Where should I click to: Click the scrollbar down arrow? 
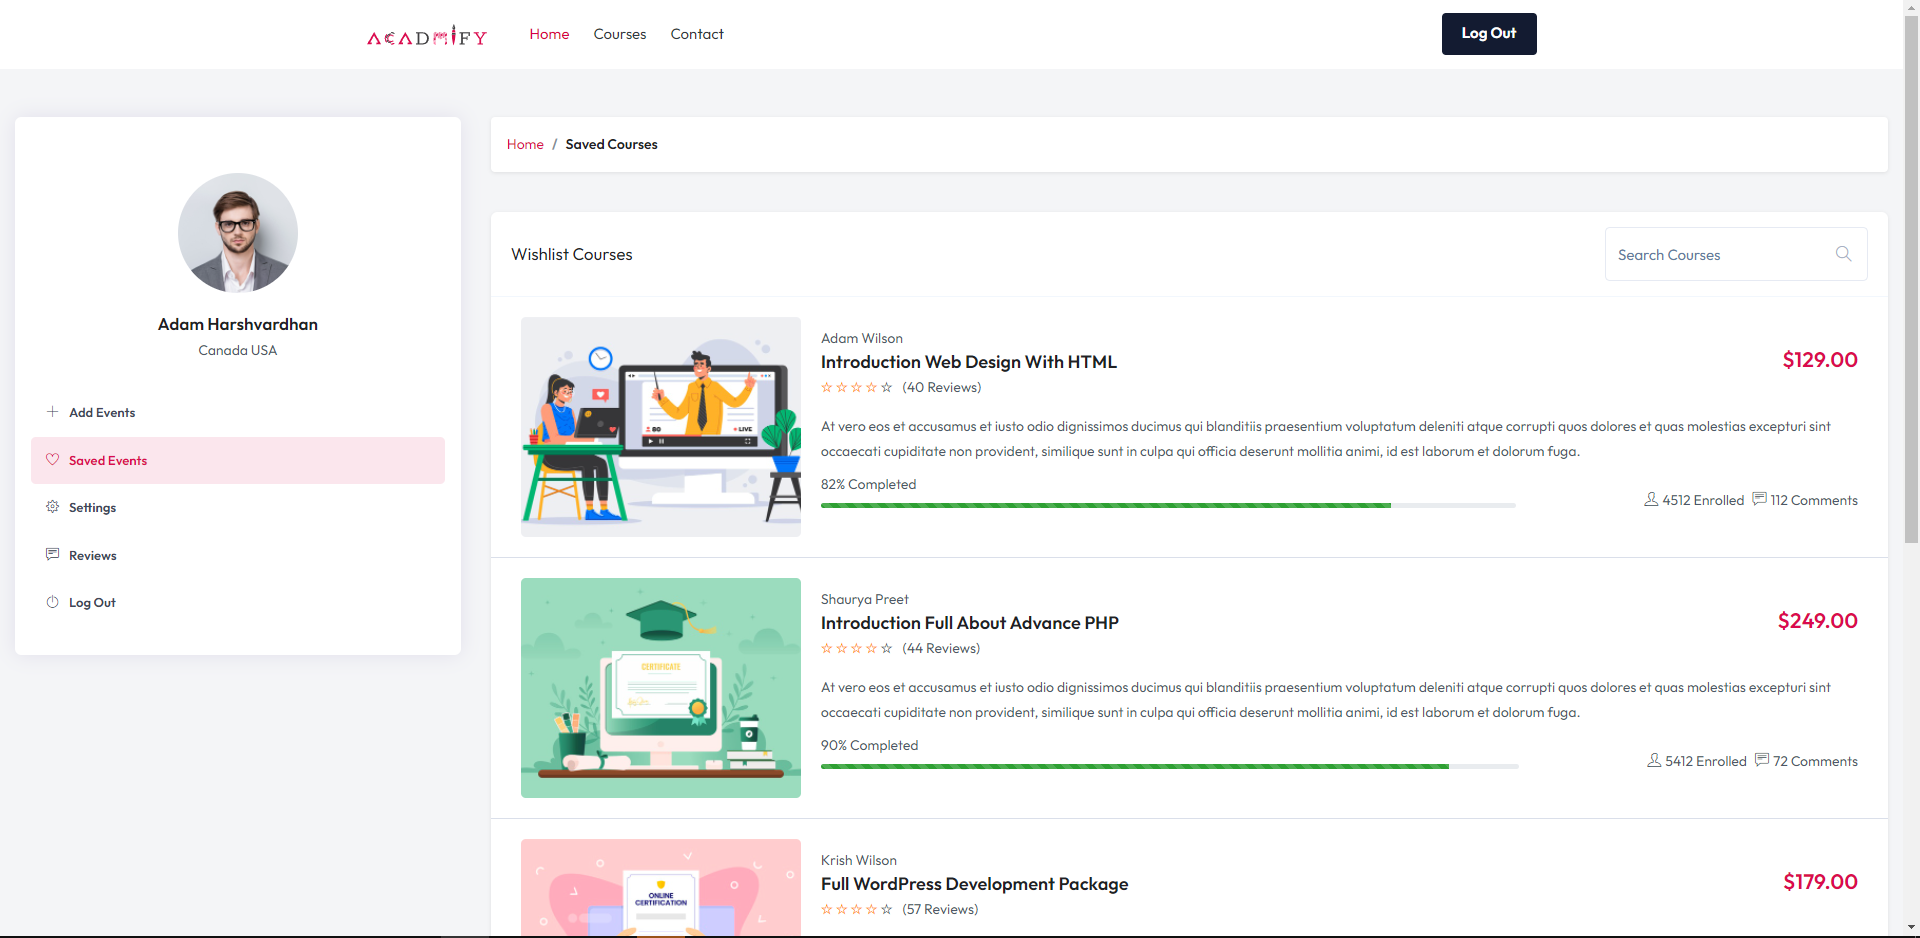[1911, 928]
